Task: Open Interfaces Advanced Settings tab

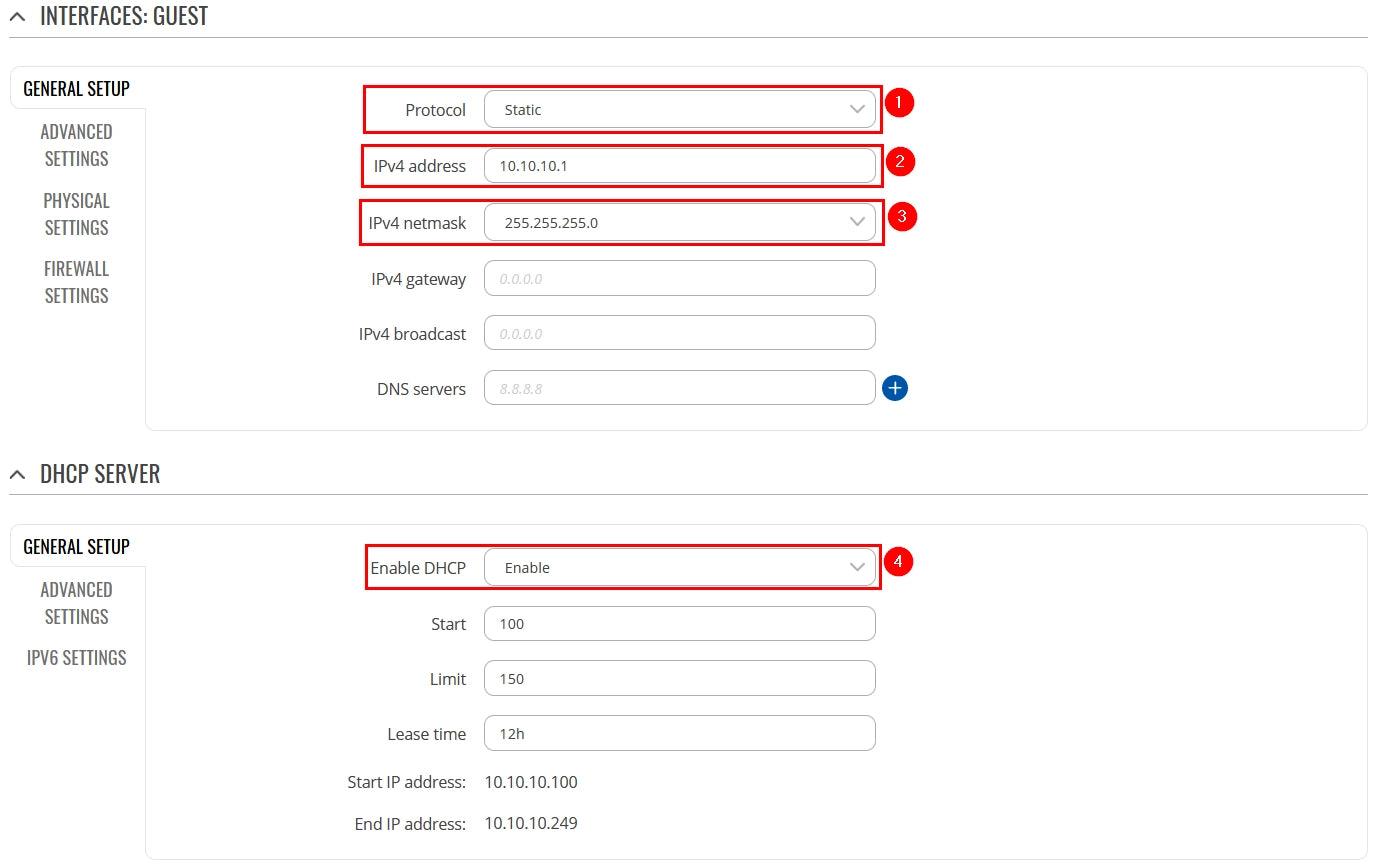Action: click(77, 145)
